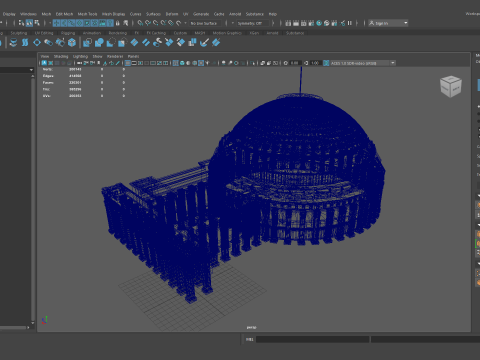The width and height of the screenshot is (480, 360).
Task: Open Hypershade from status line icon
Action: coord(319,23)
